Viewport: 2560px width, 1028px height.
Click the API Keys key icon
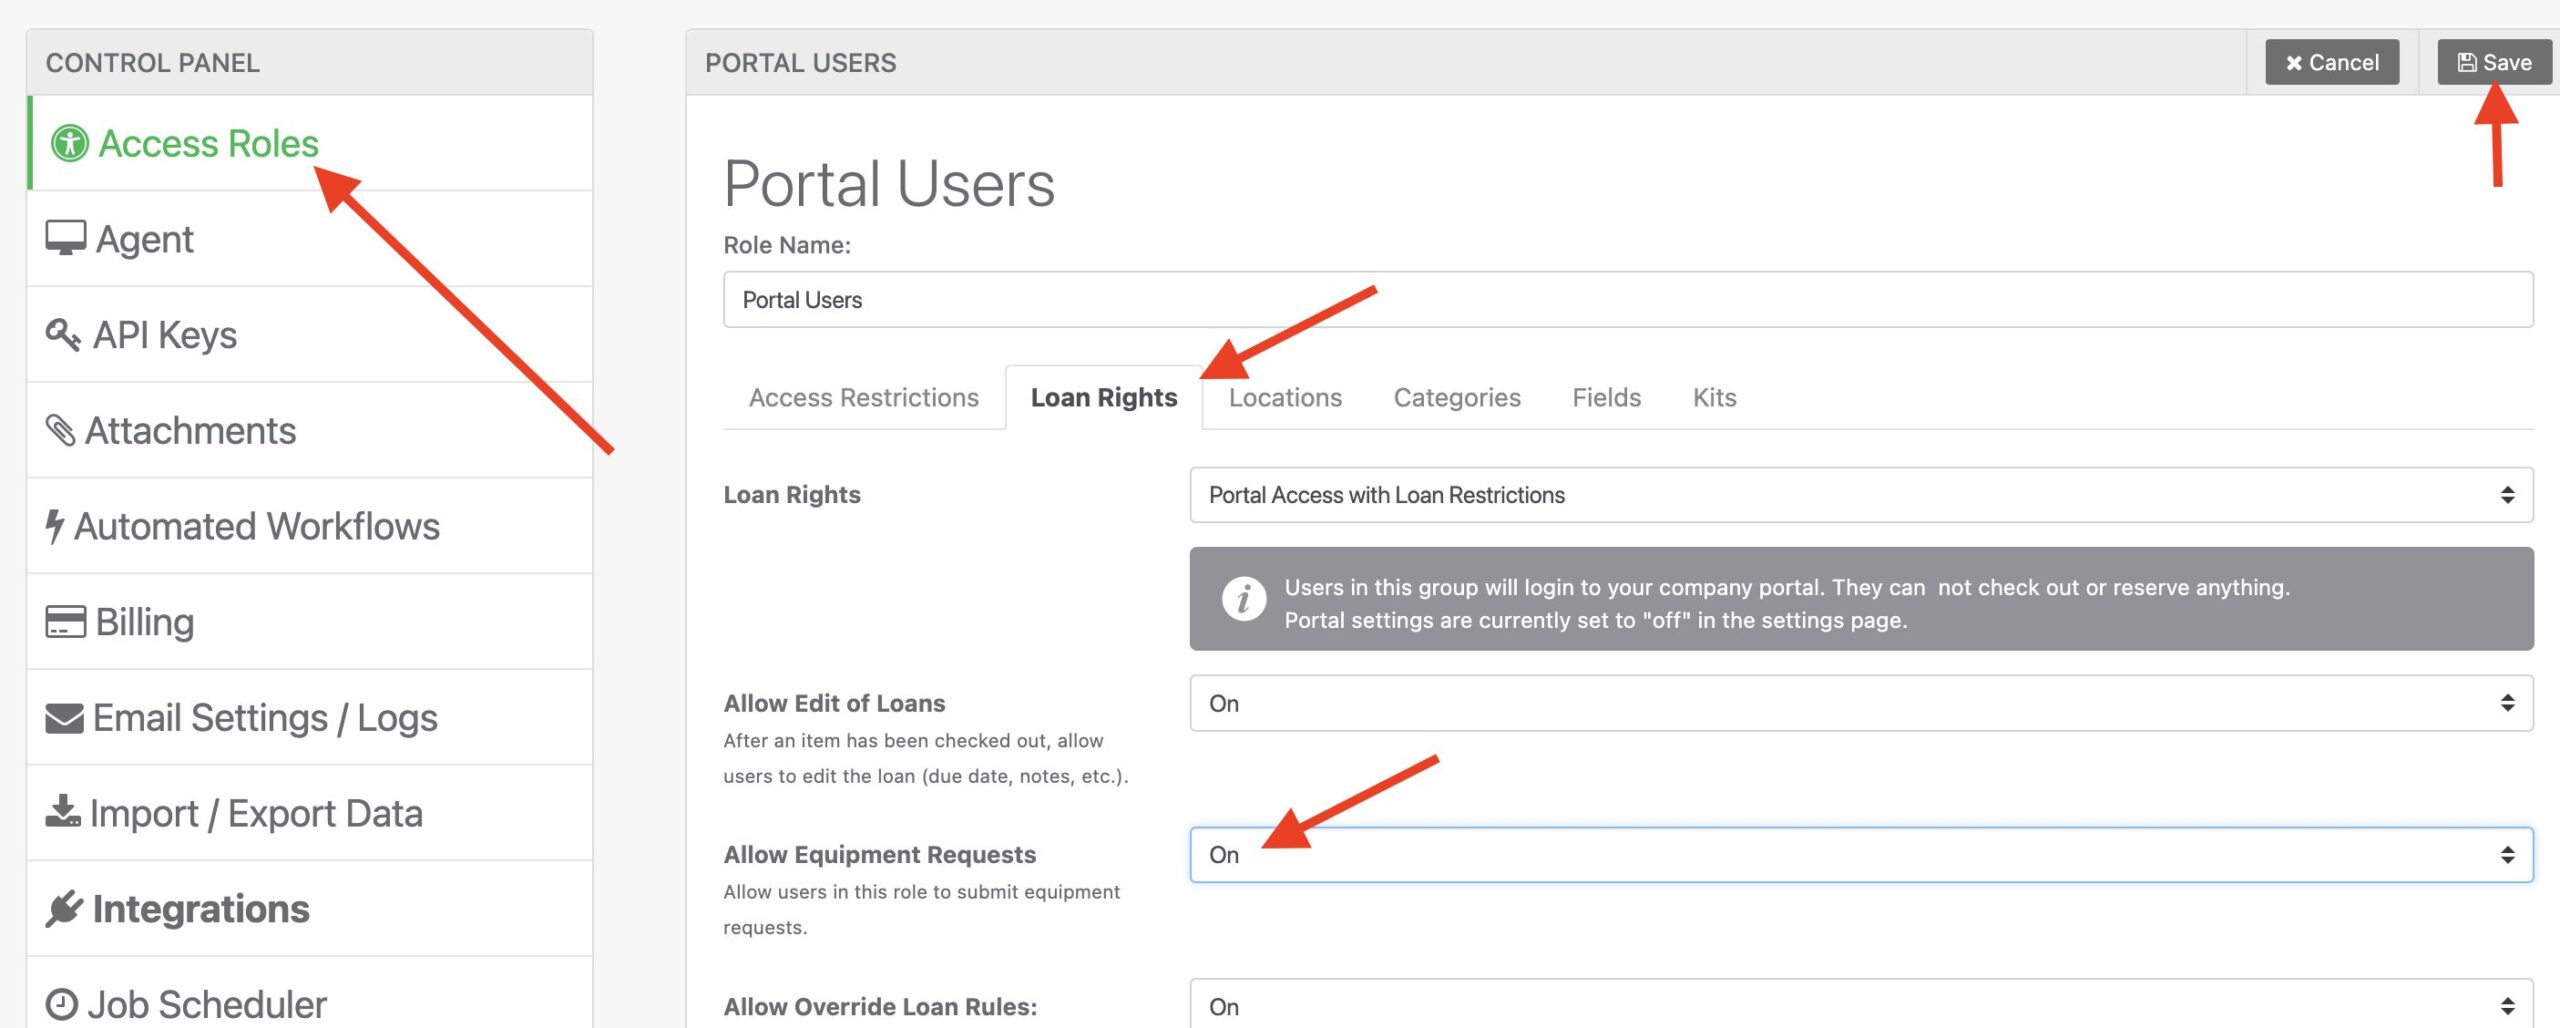coord(63,334)
